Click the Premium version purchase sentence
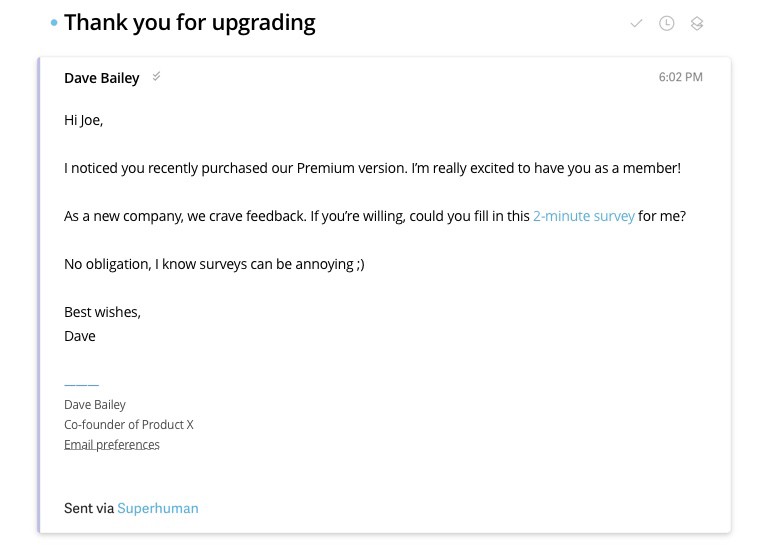Screen dimensions: 766x545 372,168
